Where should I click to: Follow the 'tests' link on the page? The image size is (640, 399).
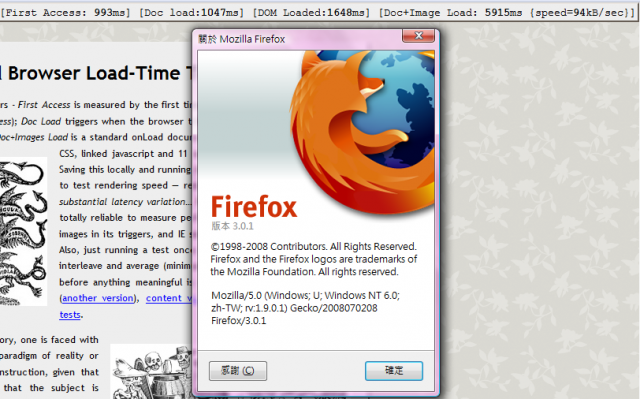(x=70, y=315)
